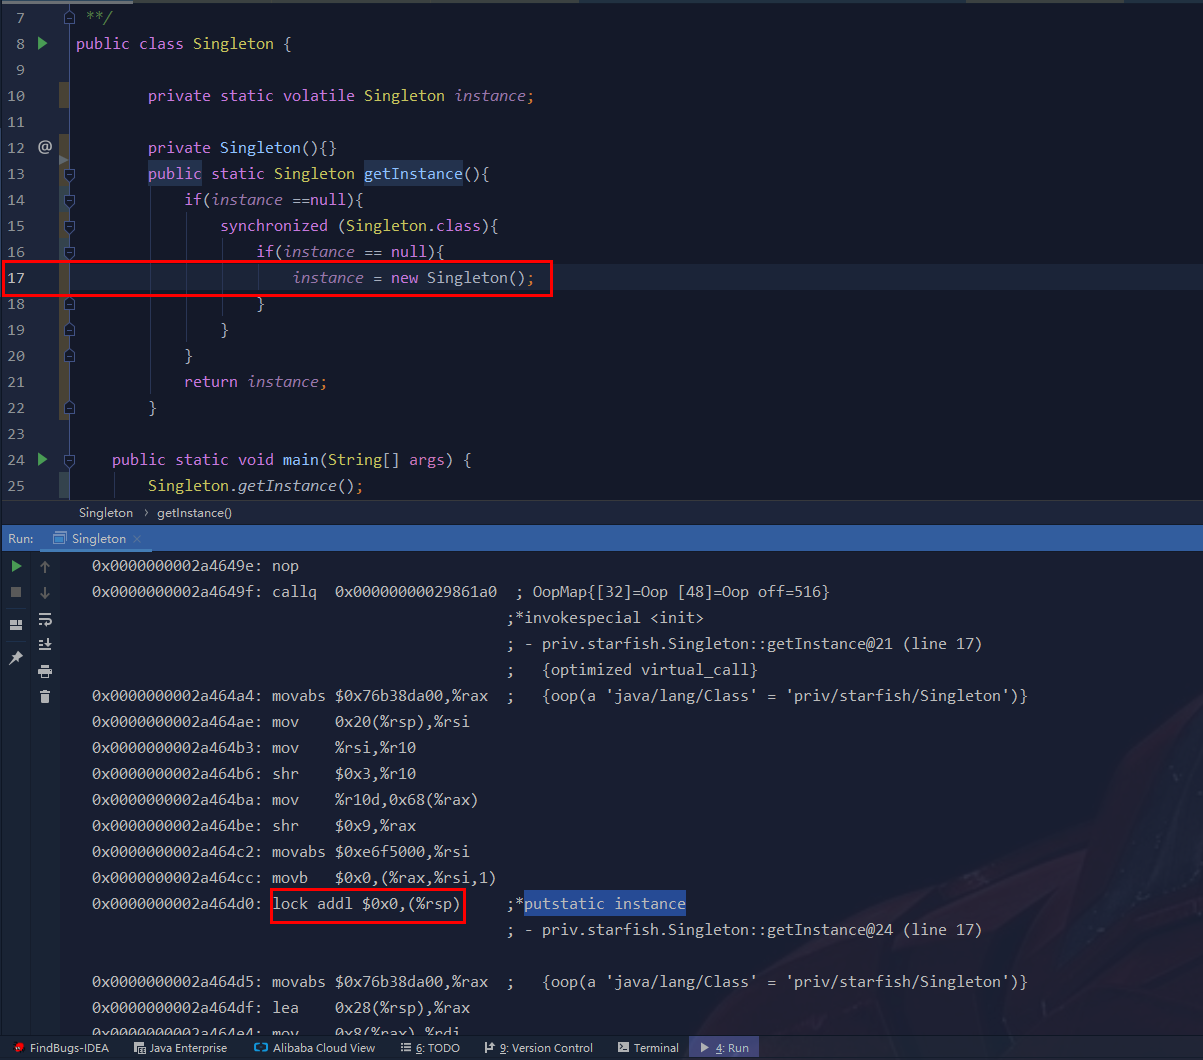Click 'private Singleton(){}' on line 12
1203x1060 pixels.
tap(243, 148)
